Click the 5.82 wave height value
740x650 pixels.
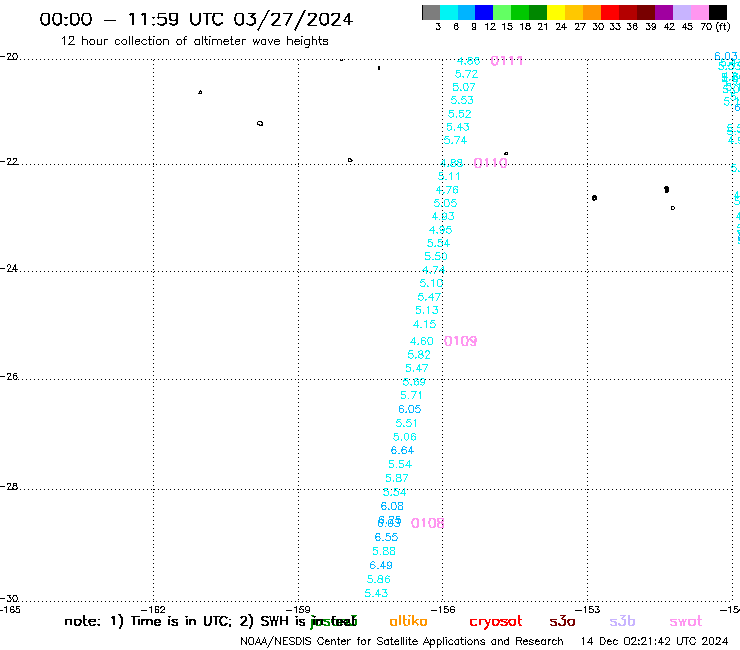pos(419,355)
